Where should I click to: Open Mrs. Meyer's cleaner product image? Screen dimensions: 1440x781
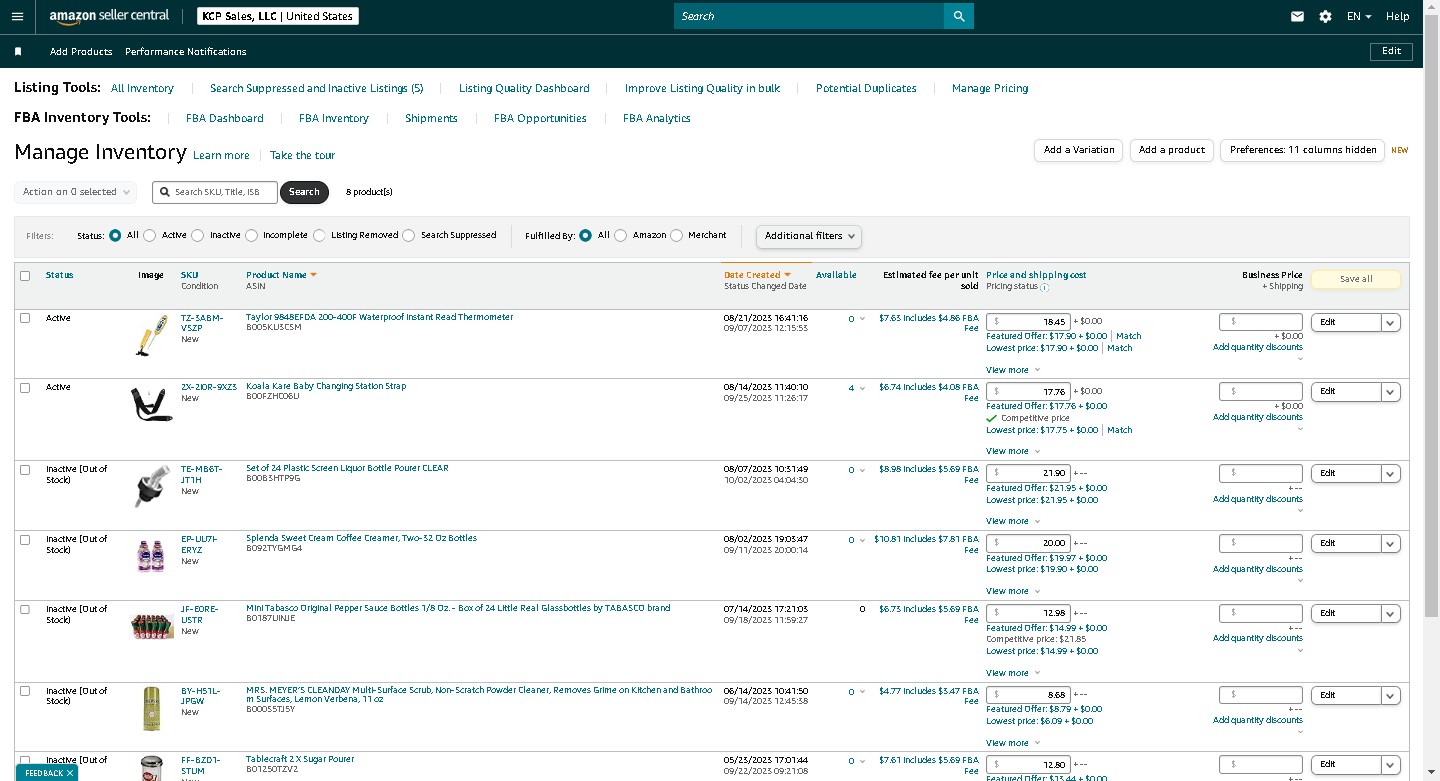click(x=152, y=709)
